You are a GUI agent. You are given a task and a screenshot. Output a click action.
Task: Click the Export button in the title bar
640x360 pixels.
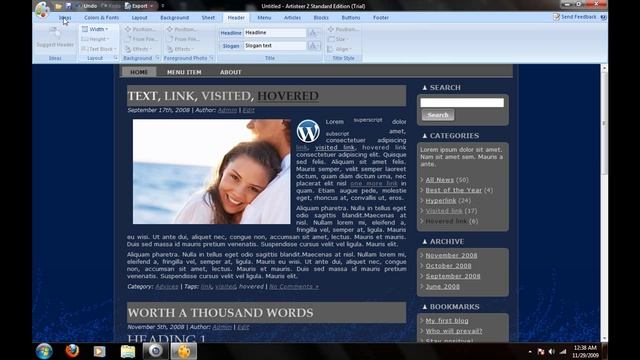[x=136, y=6]
